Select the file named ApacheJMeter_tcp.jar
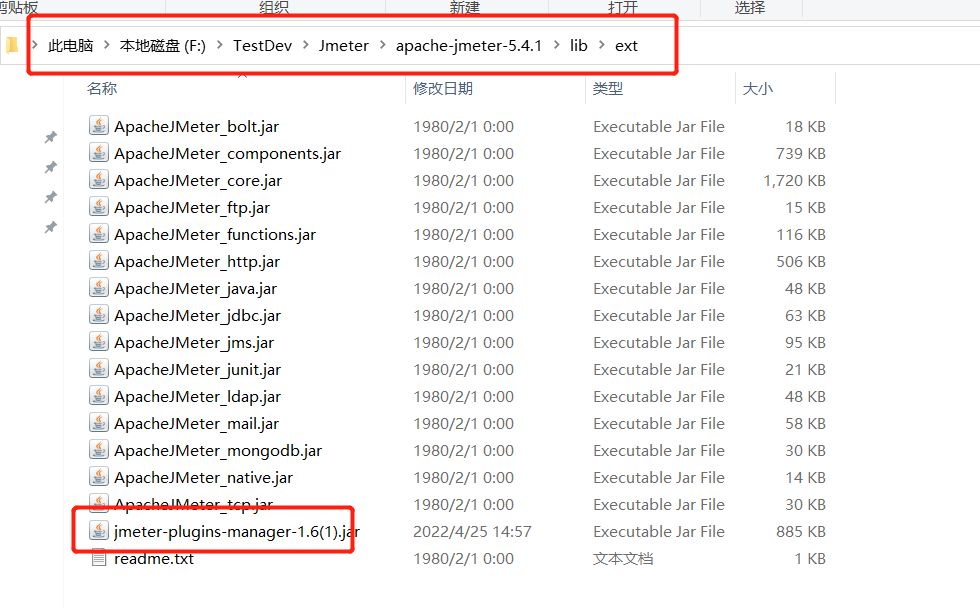The height and width of the screenshot is (608, 980). pos(193,504)
